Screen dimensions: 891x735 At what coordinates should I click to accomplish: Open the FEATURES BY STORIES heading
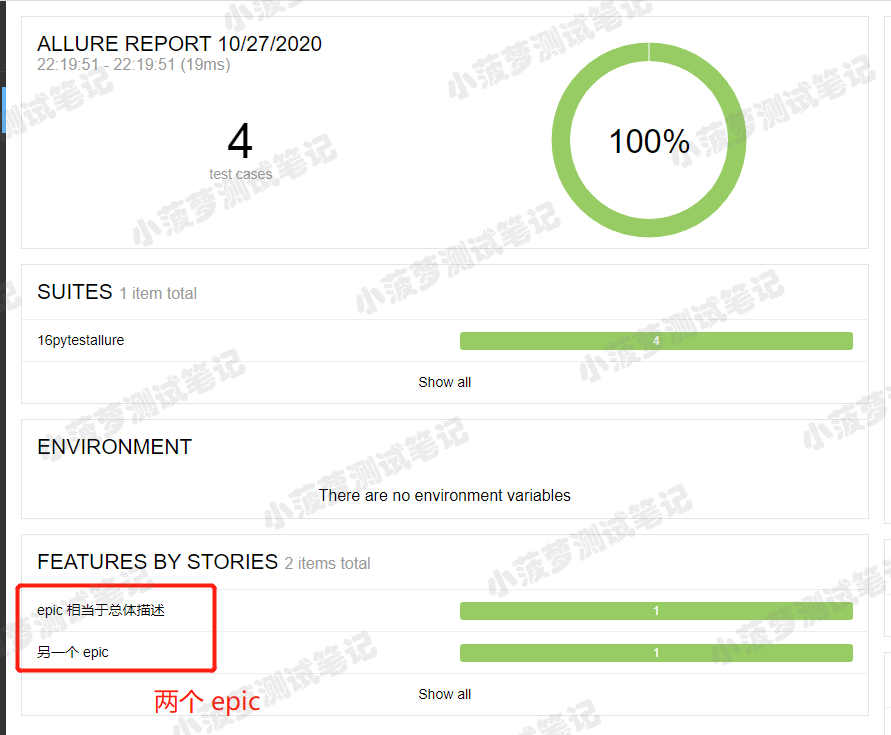pyautogui.click(x=157, y=562)
